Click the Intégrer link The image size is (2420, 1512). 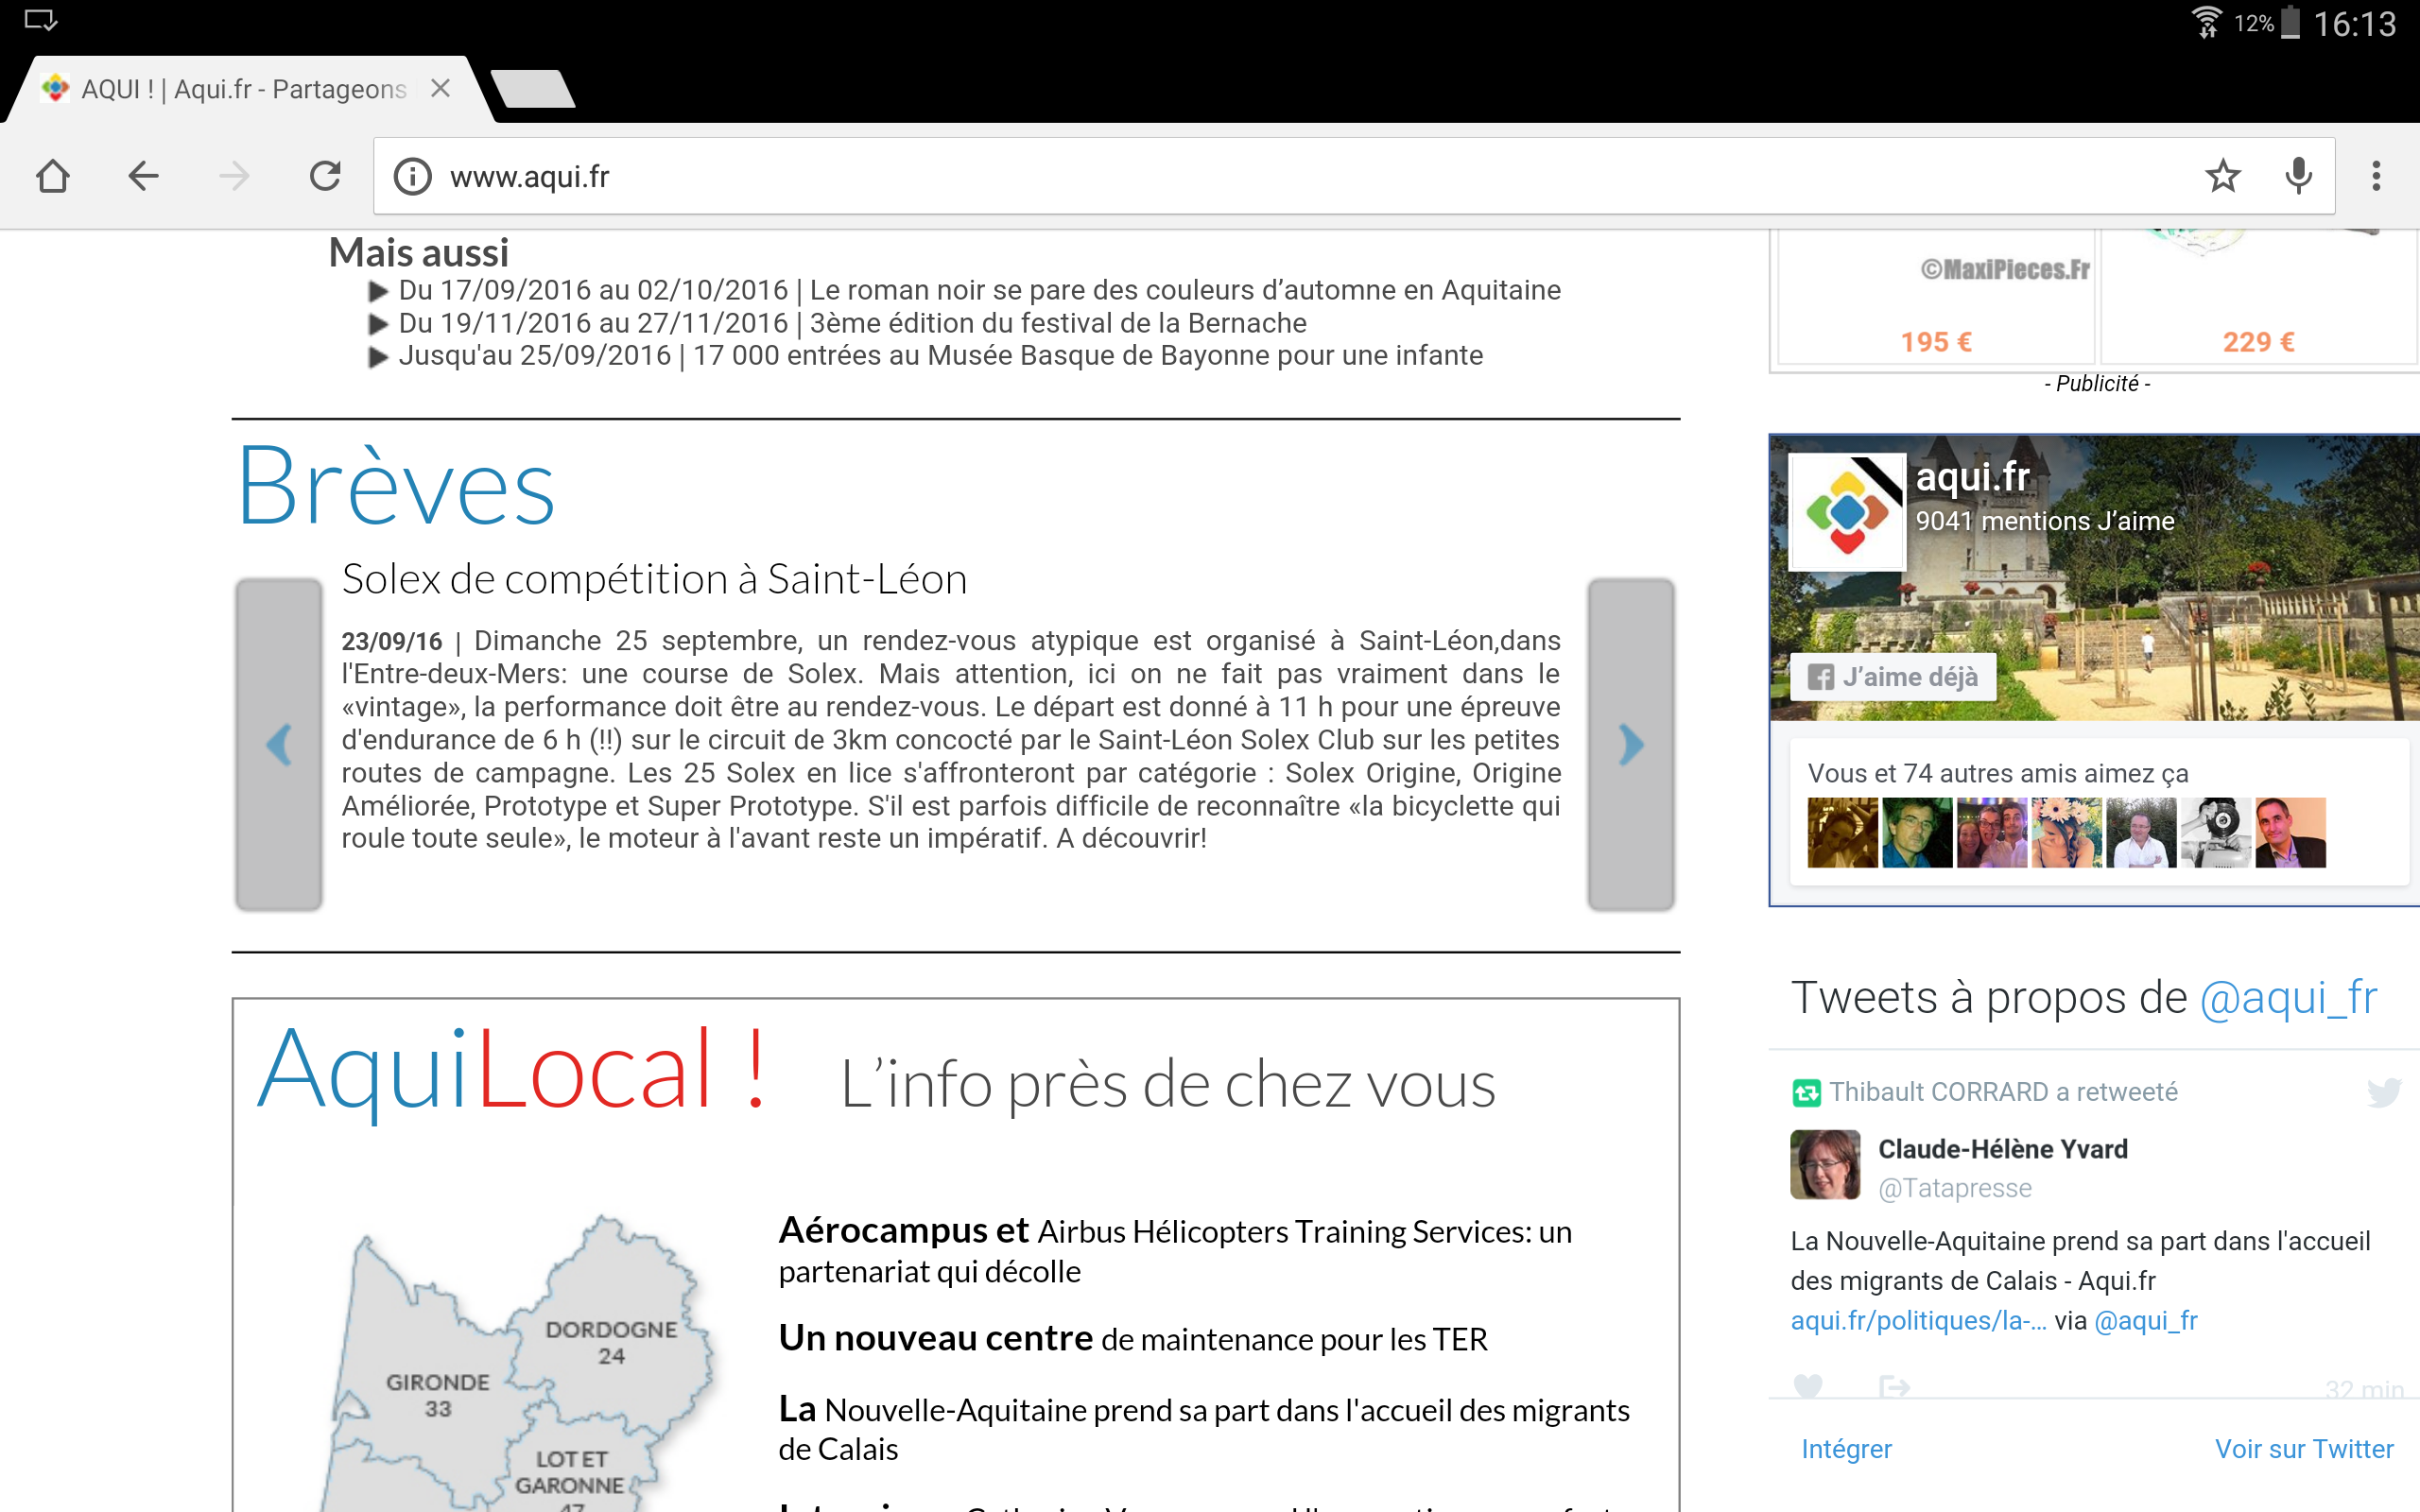(1846, 1449)
